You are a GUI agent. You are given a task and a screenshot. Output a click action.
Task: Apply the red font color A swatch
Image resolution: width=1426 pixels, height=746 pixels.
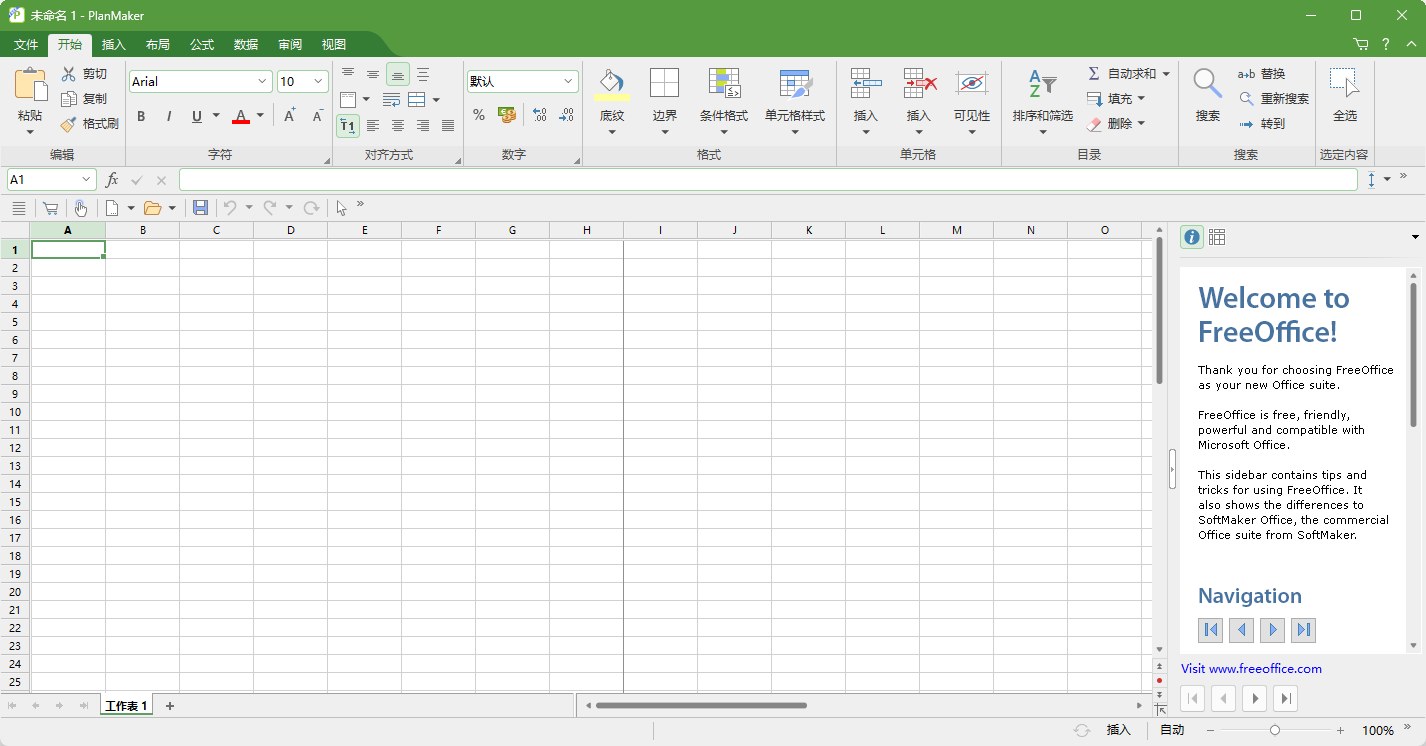[241, 116]
